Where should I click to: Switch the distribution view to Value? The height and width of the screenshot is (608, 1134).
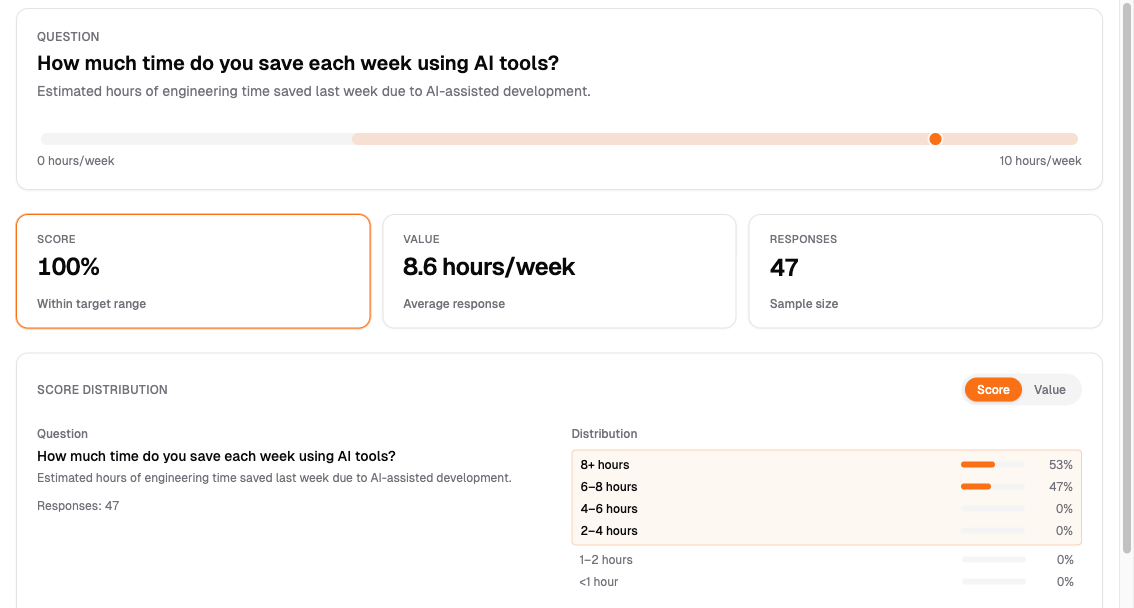1050,389
